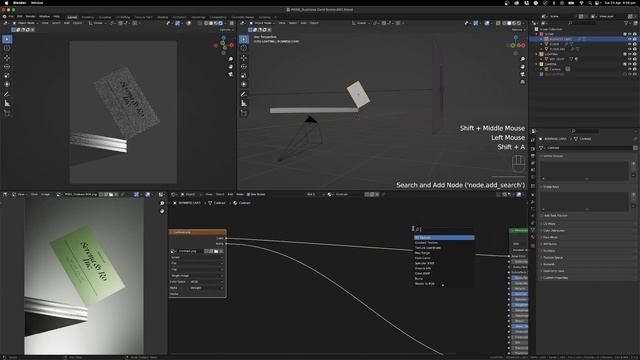Choose Bump in node search list

(x=444, y=278)
